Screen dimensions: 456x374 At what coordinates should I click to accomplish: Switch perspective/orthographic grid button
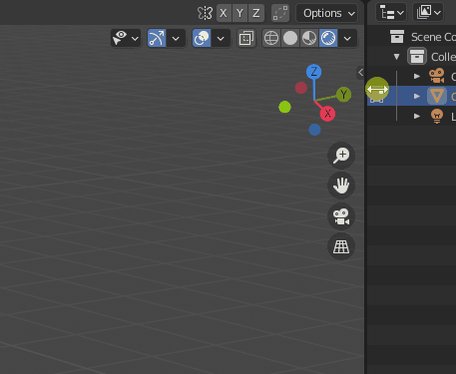[x=341, y=247]
